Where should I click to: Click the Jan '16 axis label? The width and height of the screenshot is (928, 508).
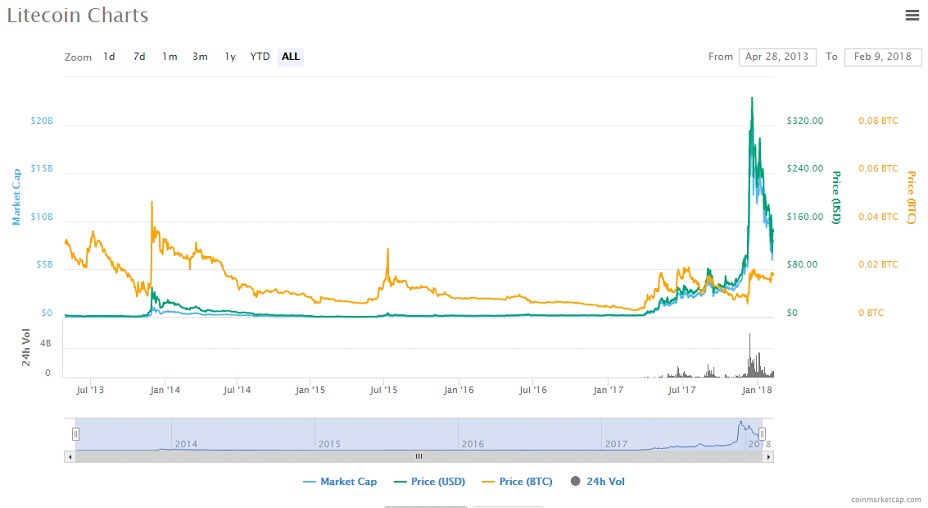(x=459, y=390)
